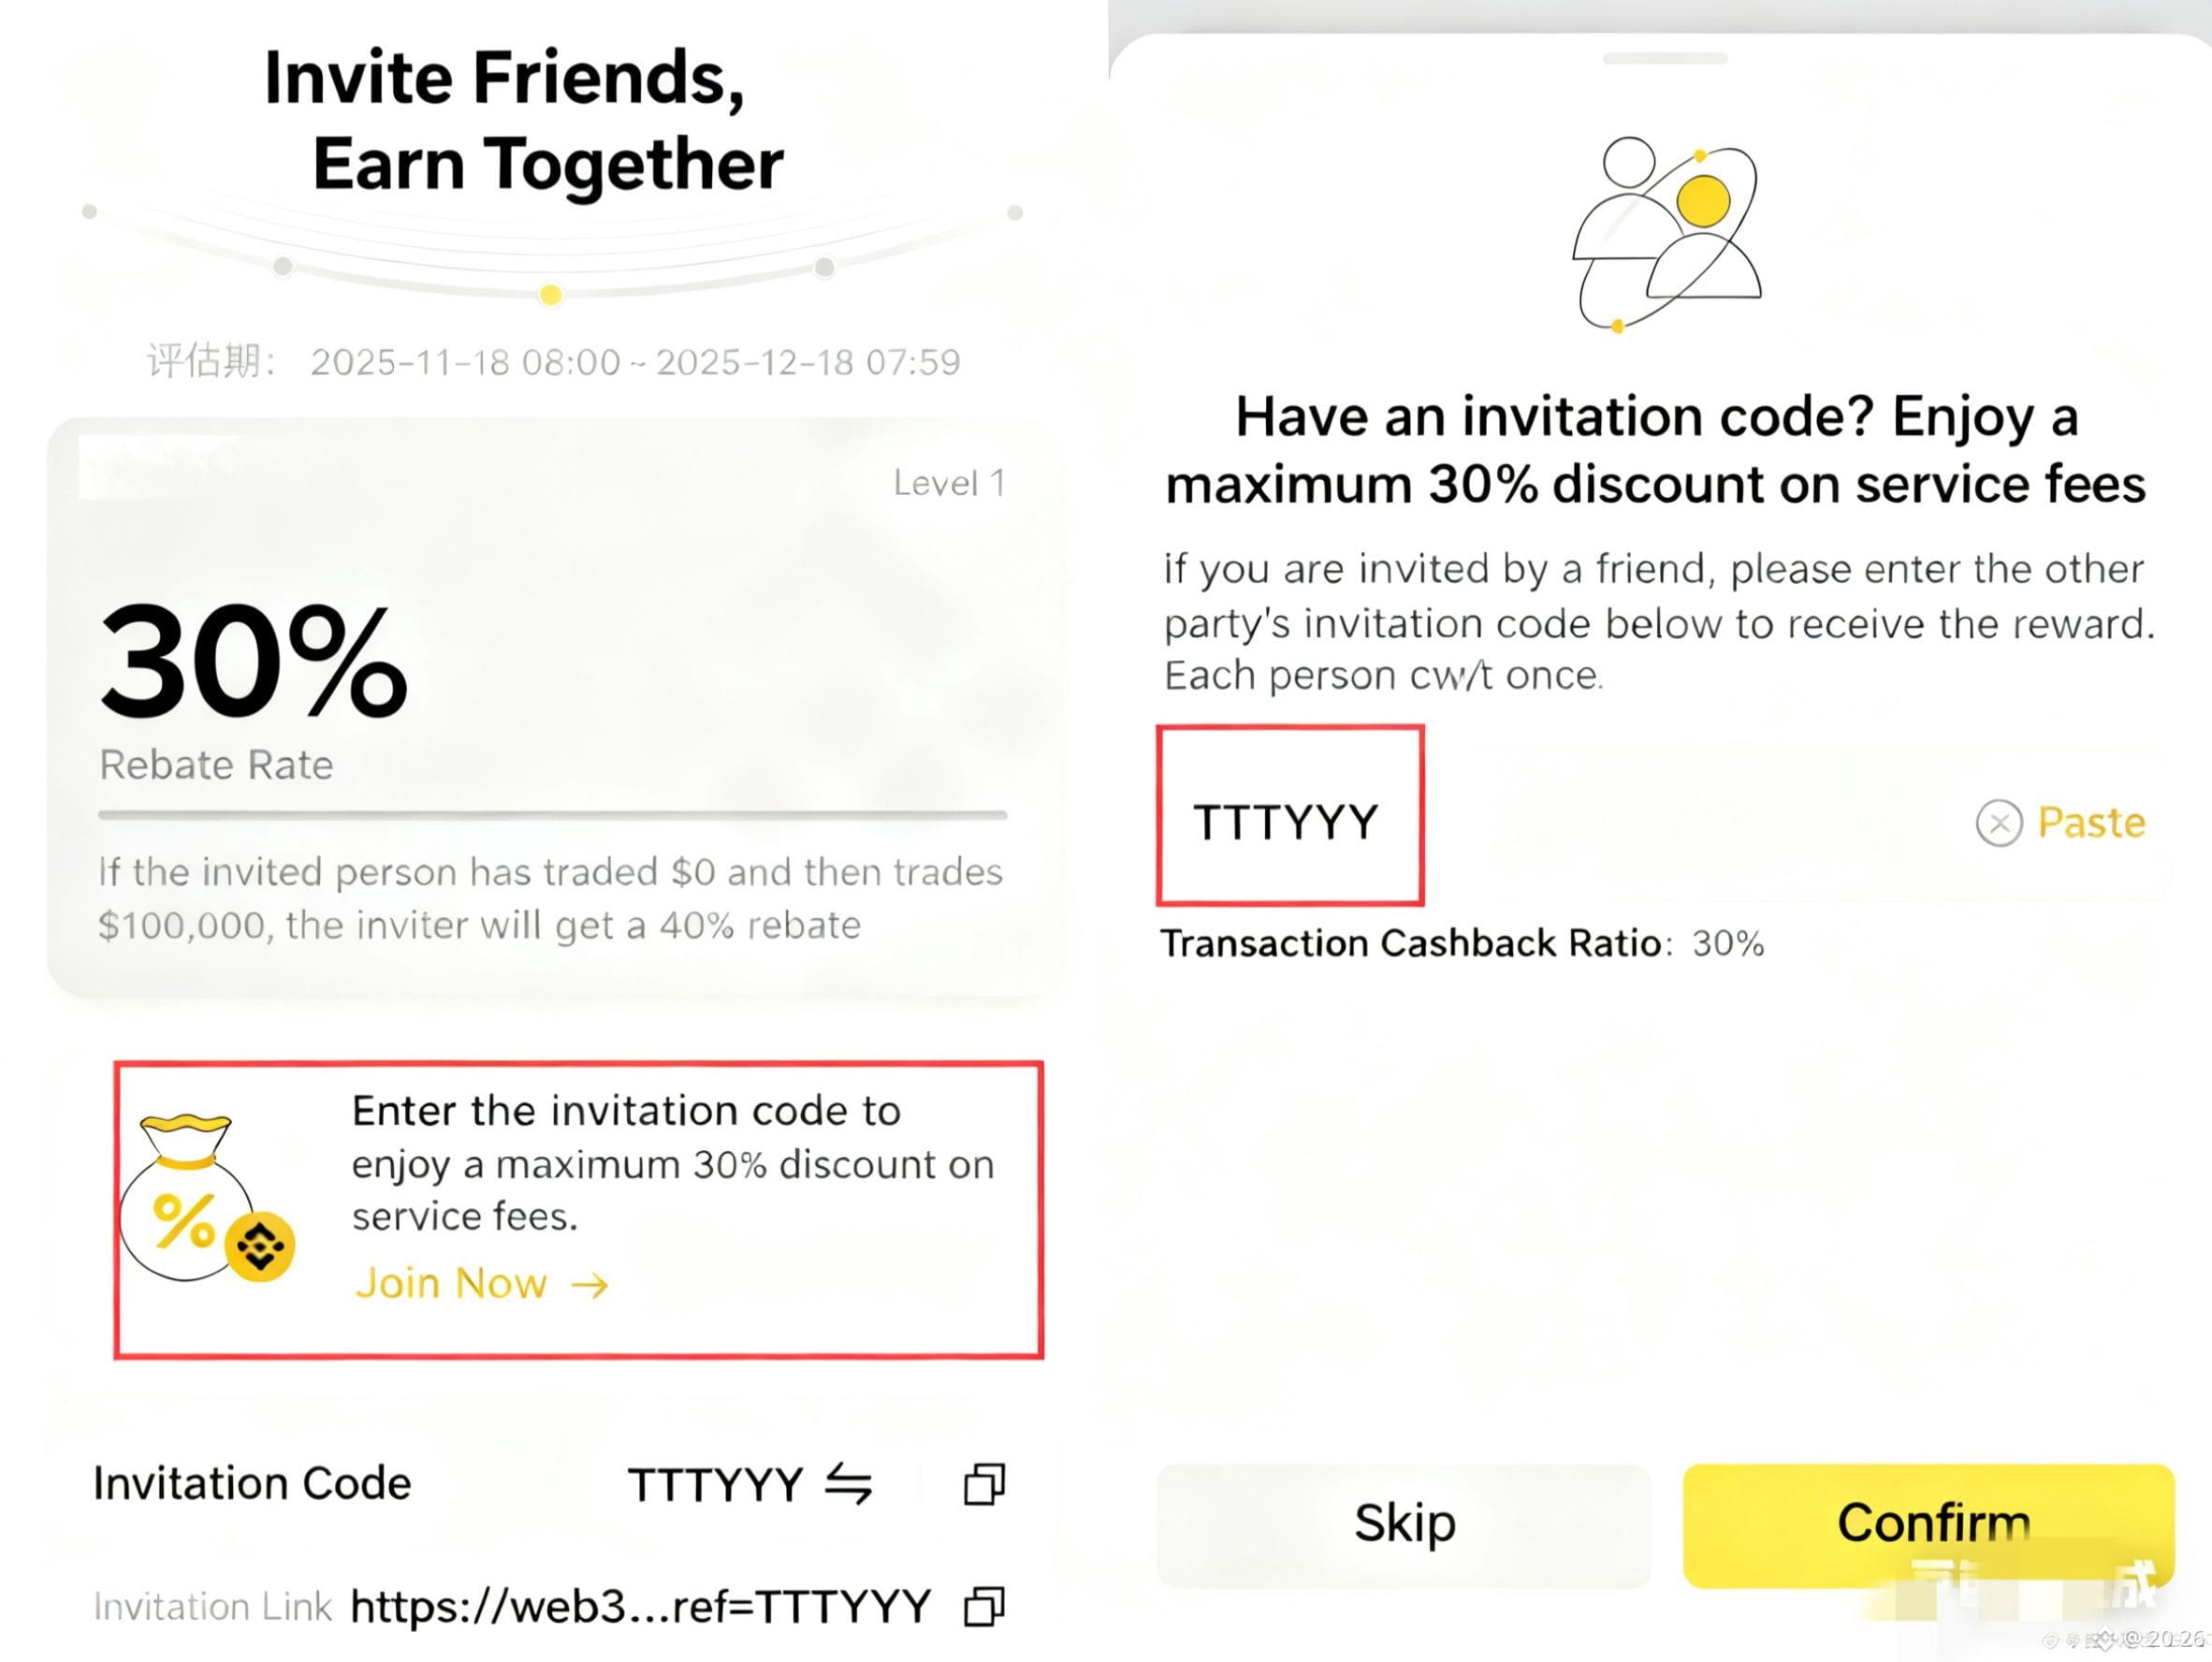The image size is (2212, 1662).
Task: Click the rightmost gray dot on arc
Action: pos(1015,213)
